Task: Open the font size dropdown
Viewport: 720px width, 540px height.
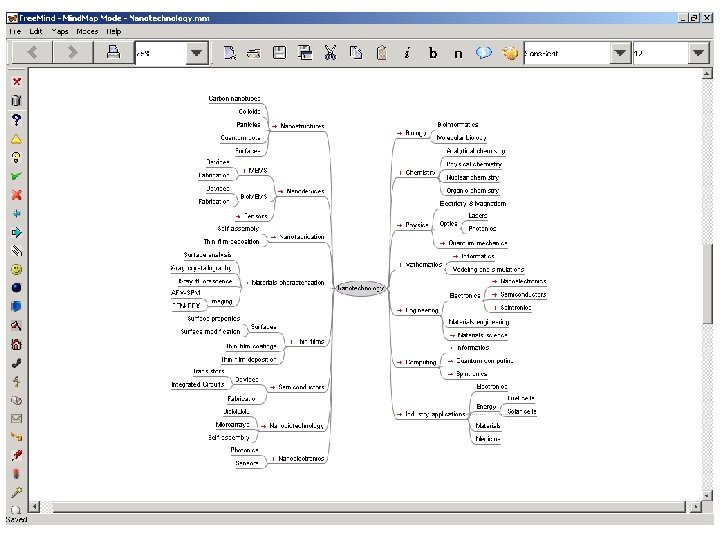Action: pos(698,53)
